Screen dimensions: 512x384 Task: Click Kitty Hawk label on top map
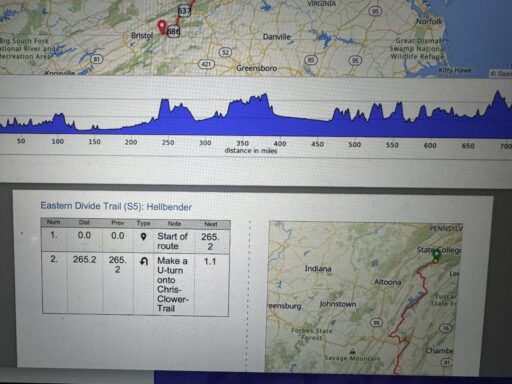coord(455,70)
